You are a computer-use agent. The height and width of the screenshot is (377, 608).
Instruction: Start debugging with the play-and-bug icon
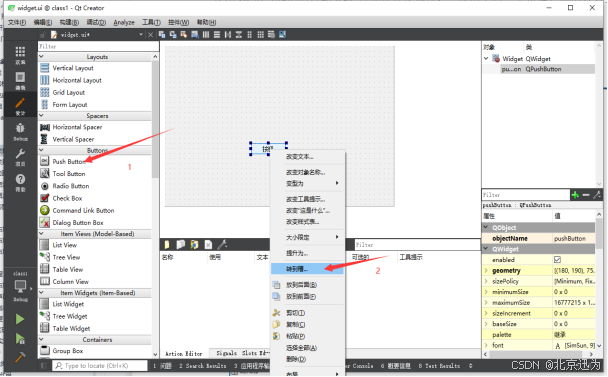click(20, 339)
